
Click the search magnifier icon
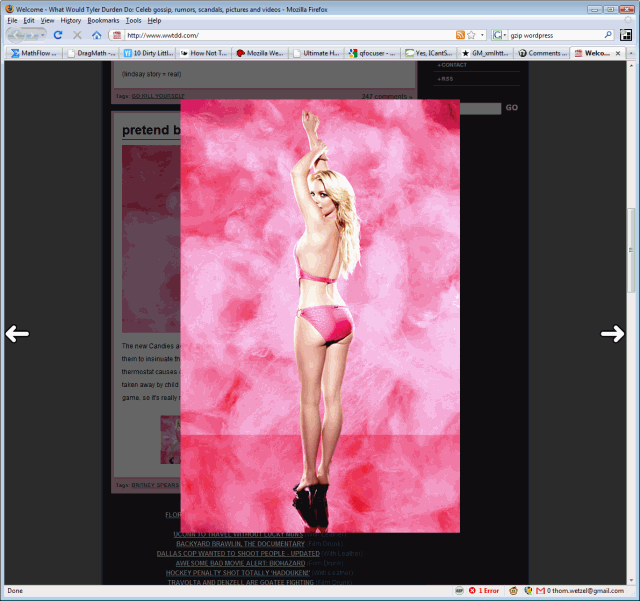point(608,35)
